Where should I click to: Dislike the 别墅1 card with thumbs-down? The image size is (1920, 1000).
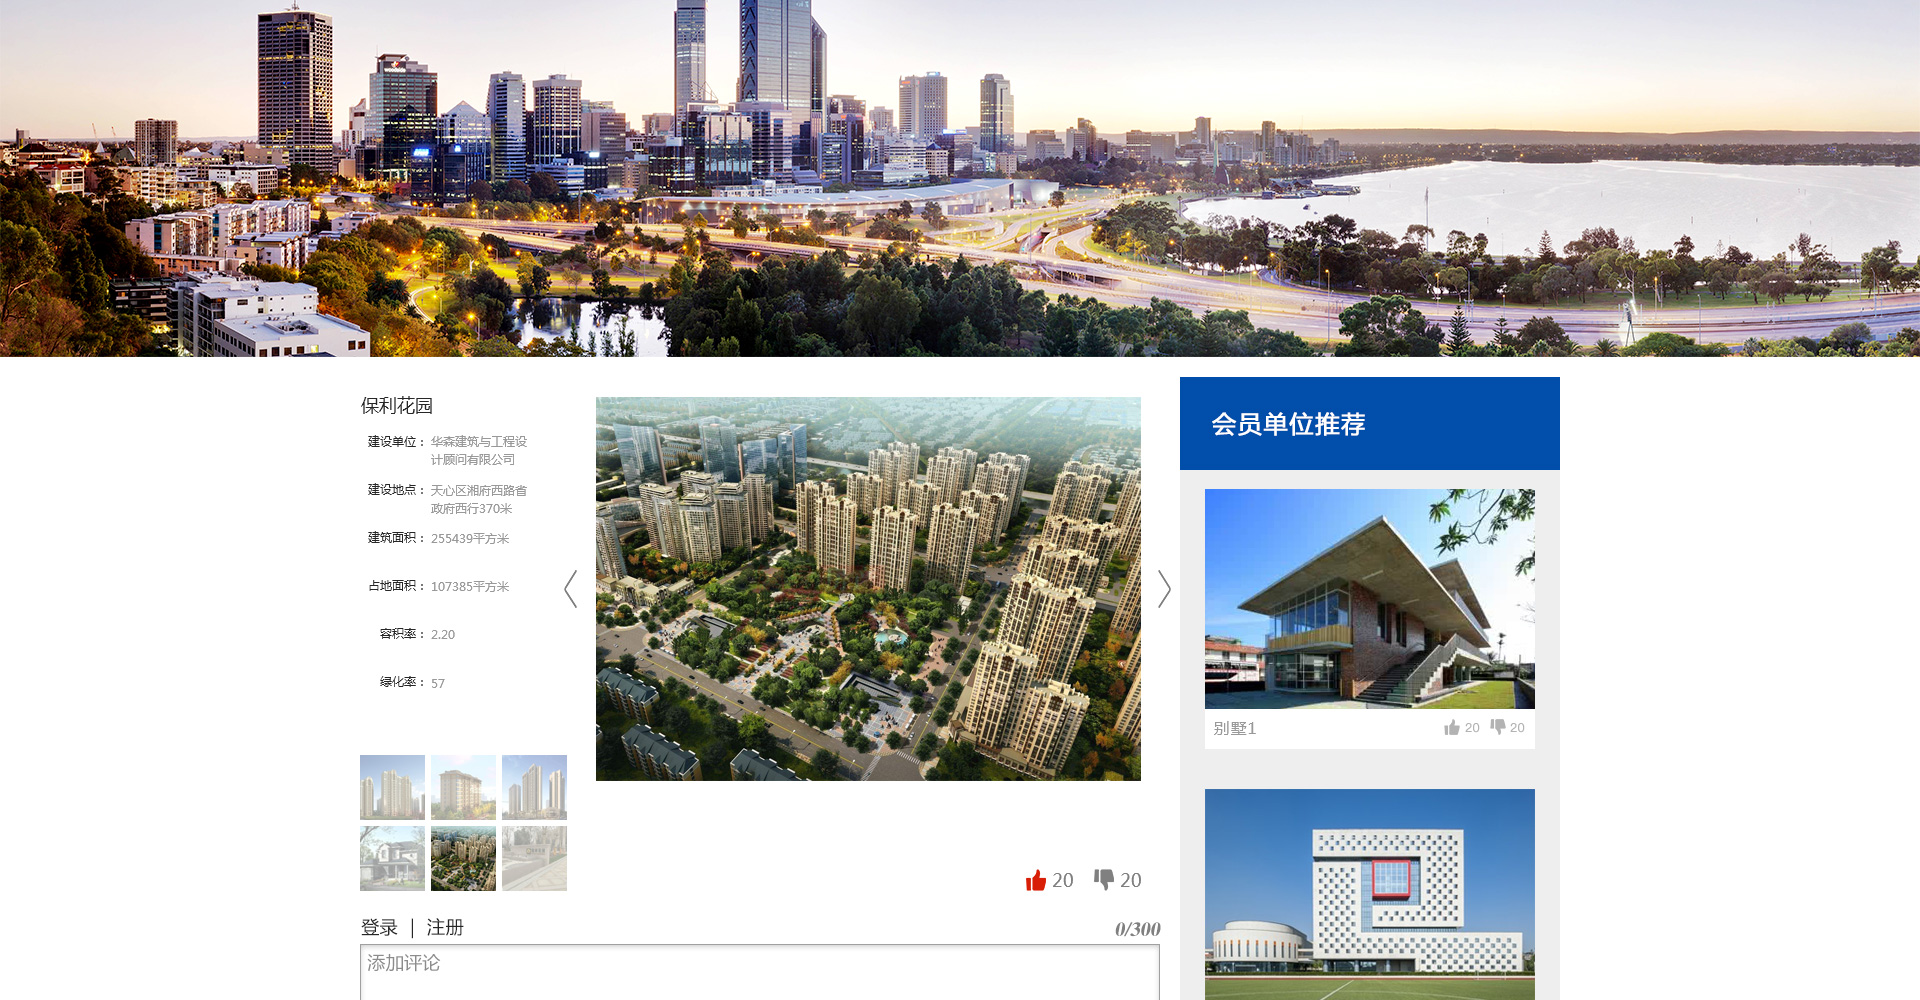pyautogui.click(x=1497, y=726)
